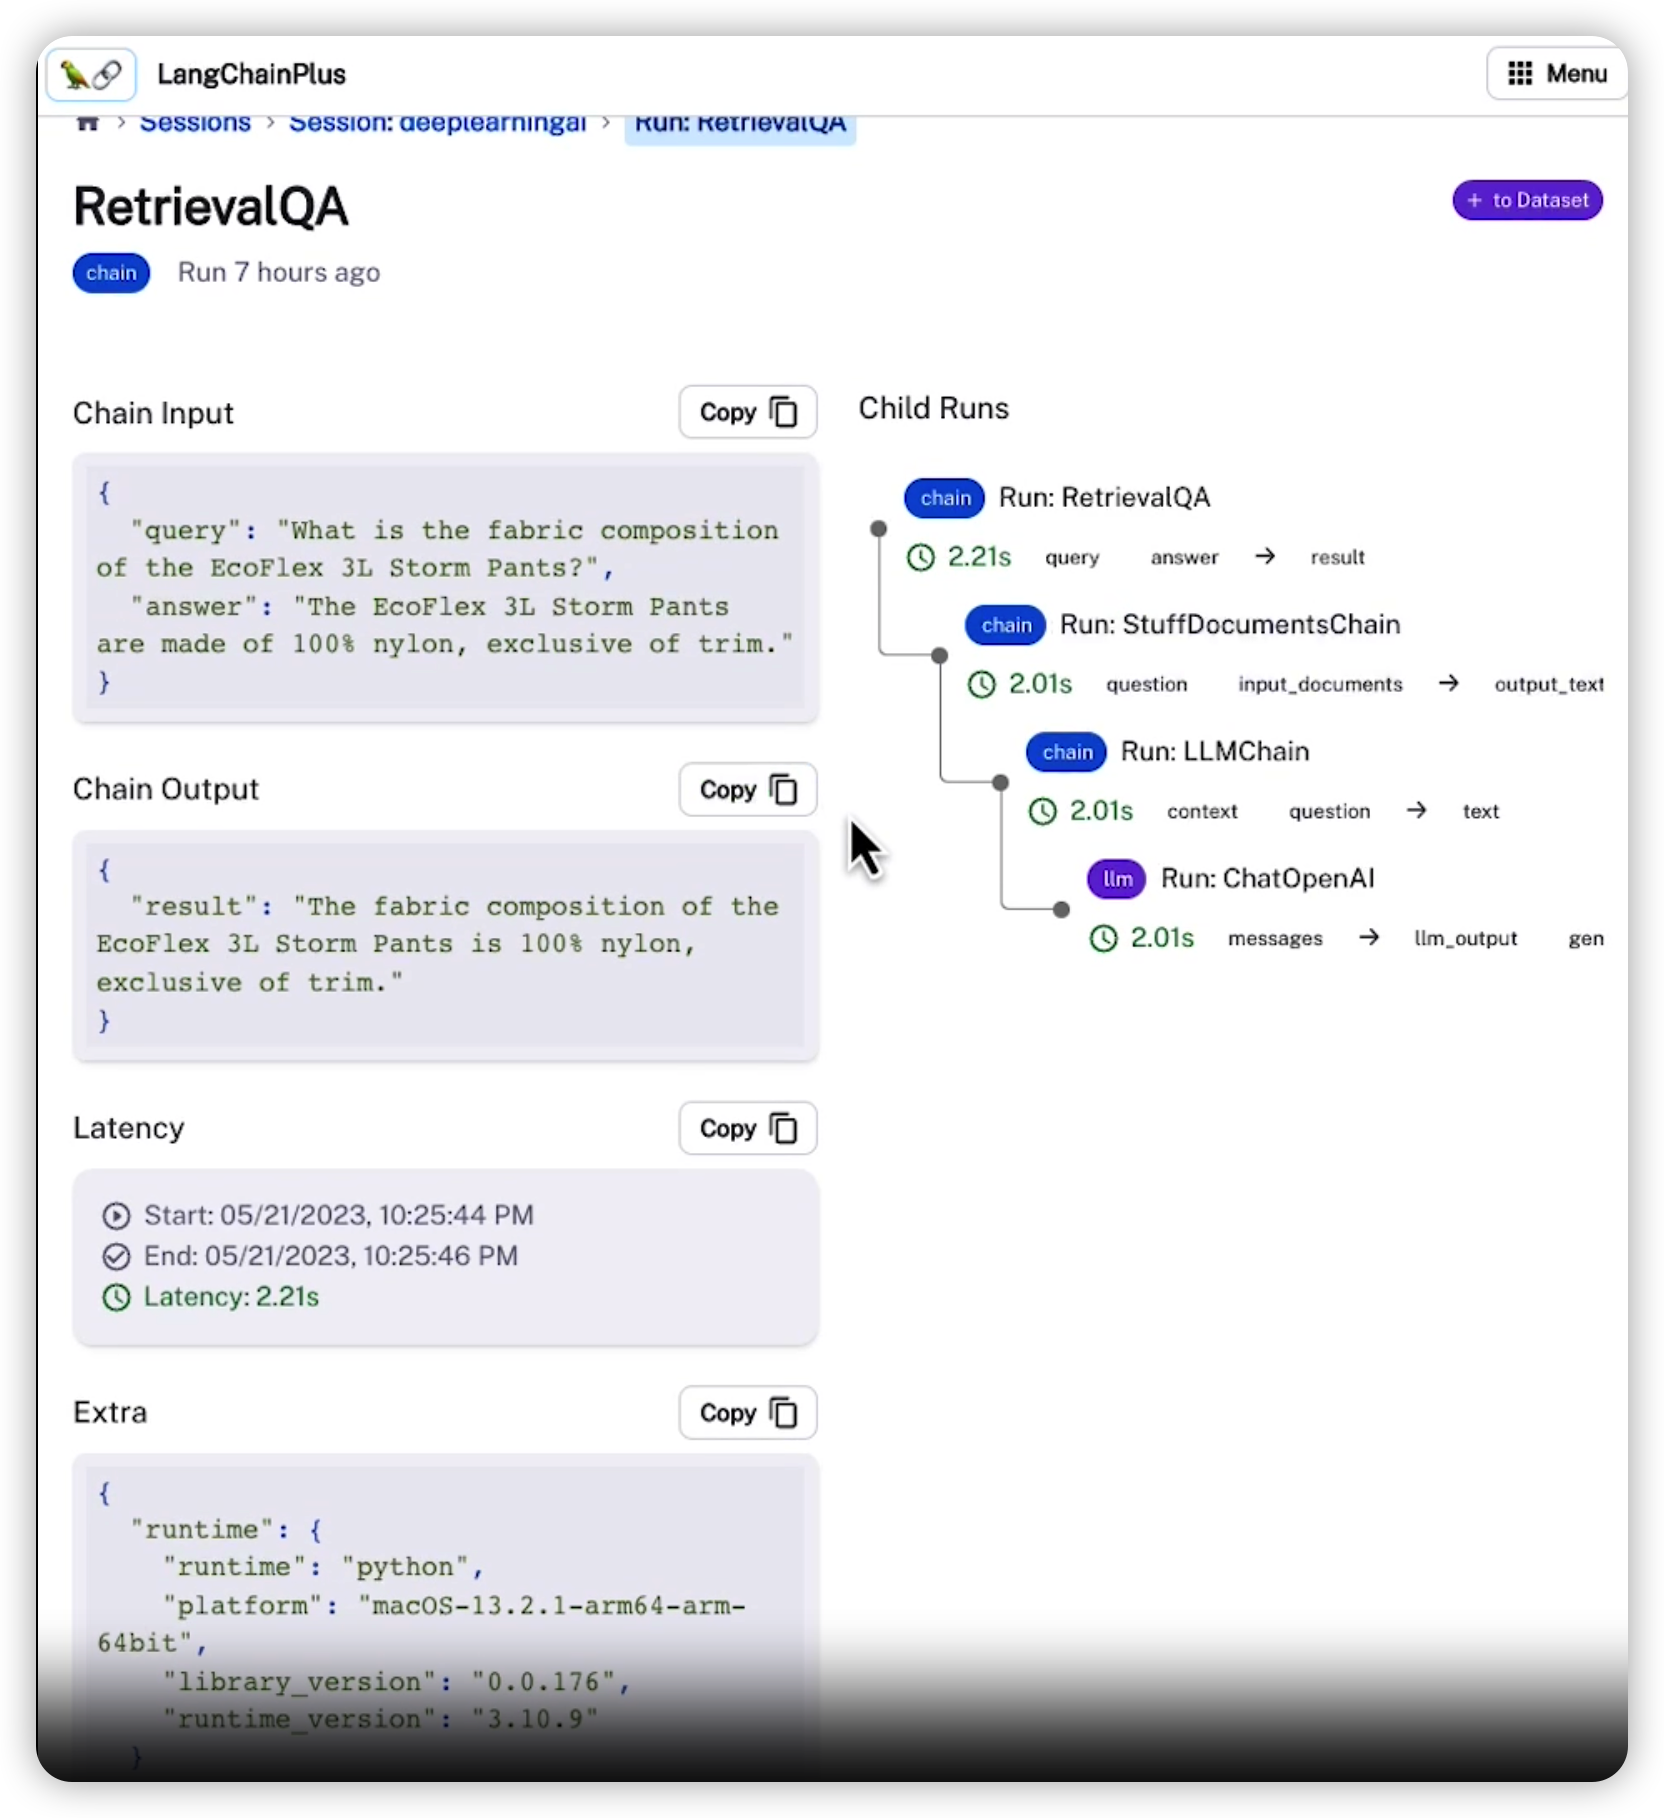Click the copy icon beside Chain Input
The image size is (1664, 1818).
(x=784, y=412)
